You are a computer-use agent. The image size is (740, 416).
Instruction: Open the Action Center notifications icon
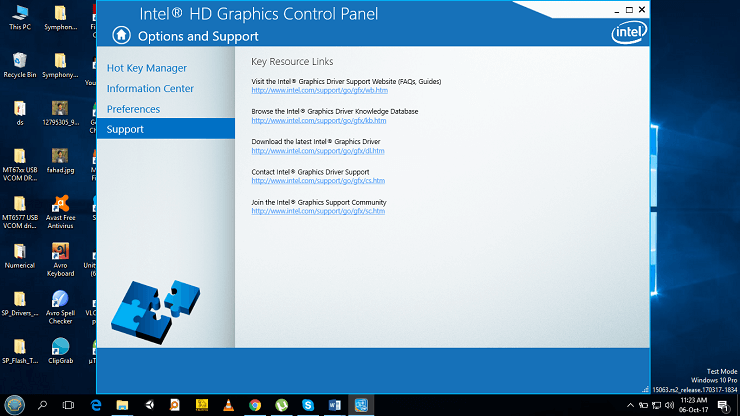(723, 405)
